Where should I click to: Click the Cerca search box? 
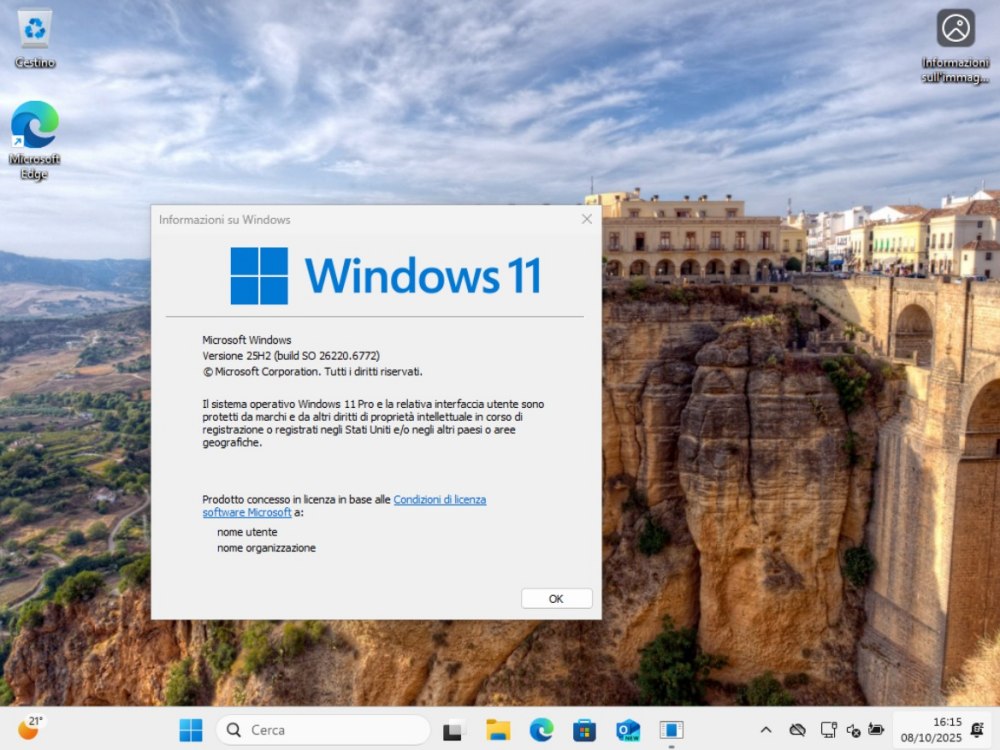[320, 729]
